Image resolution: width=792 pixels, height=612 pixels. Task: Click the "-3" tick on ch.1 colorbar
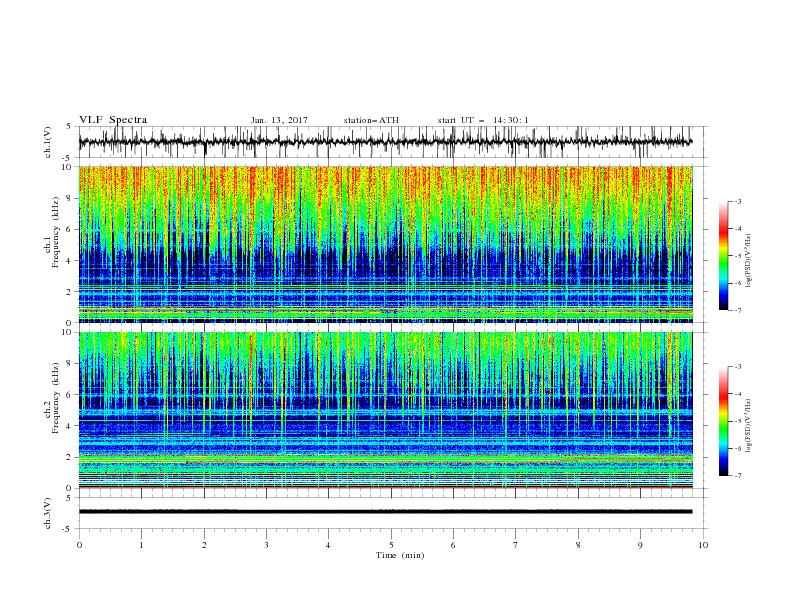(738, 201)
